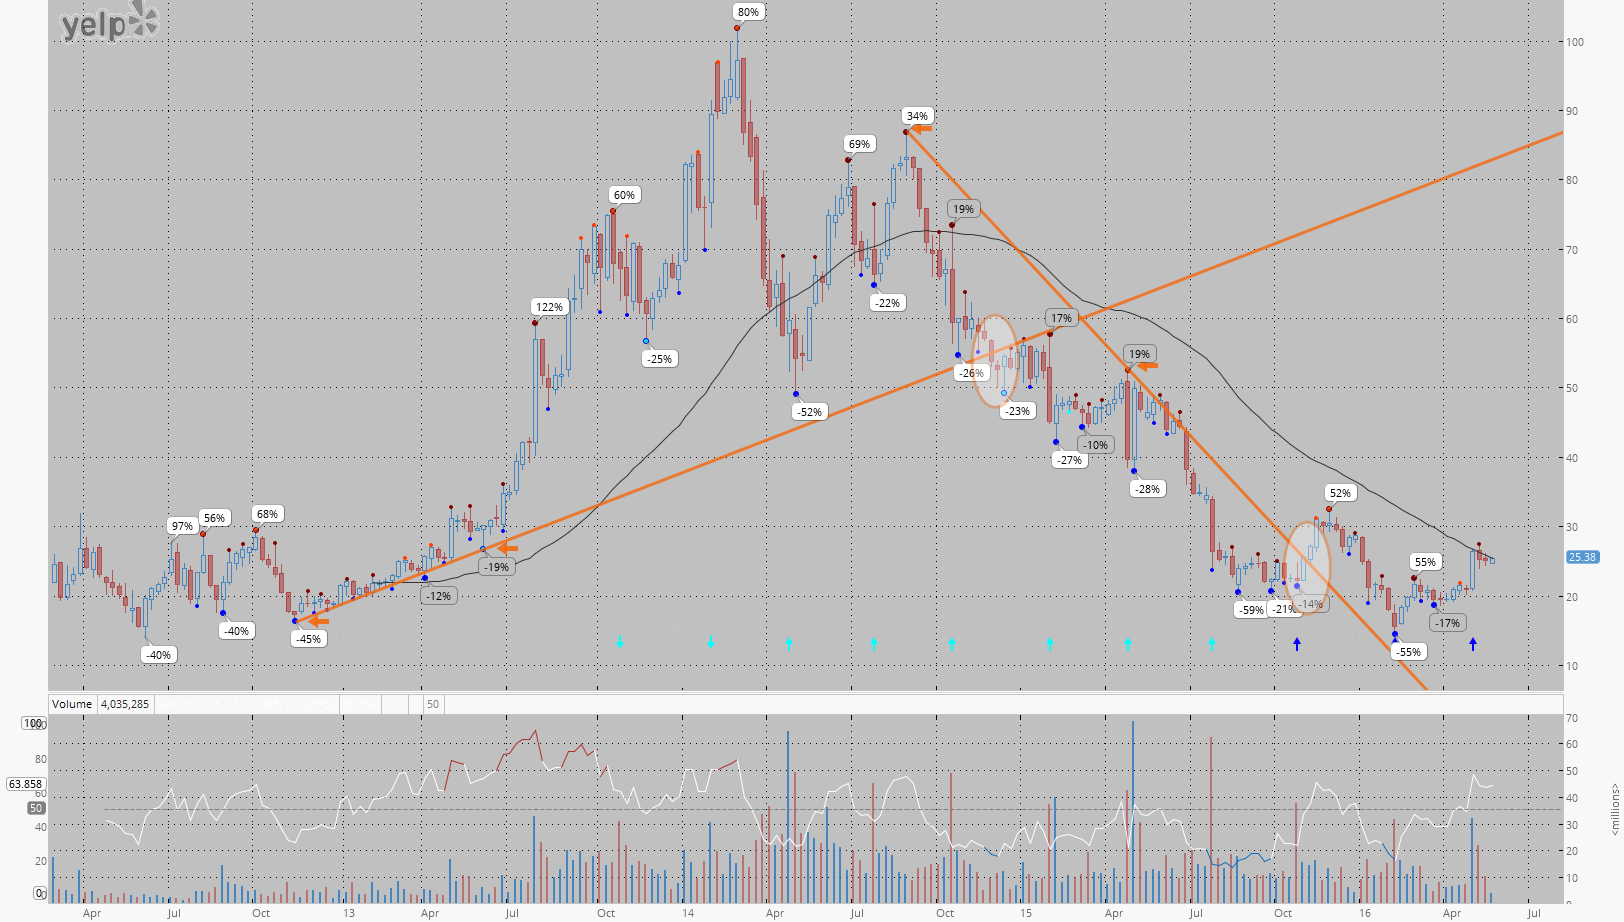Select the 122% rally percentage label
Image resolution: width=1624 pixels, height=922 pixels.
point(549,307)
